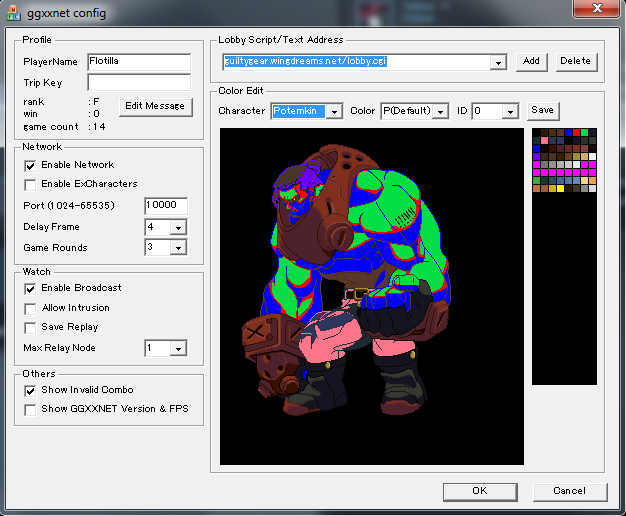Open the Game Rounds dropdown

point(178,248)
